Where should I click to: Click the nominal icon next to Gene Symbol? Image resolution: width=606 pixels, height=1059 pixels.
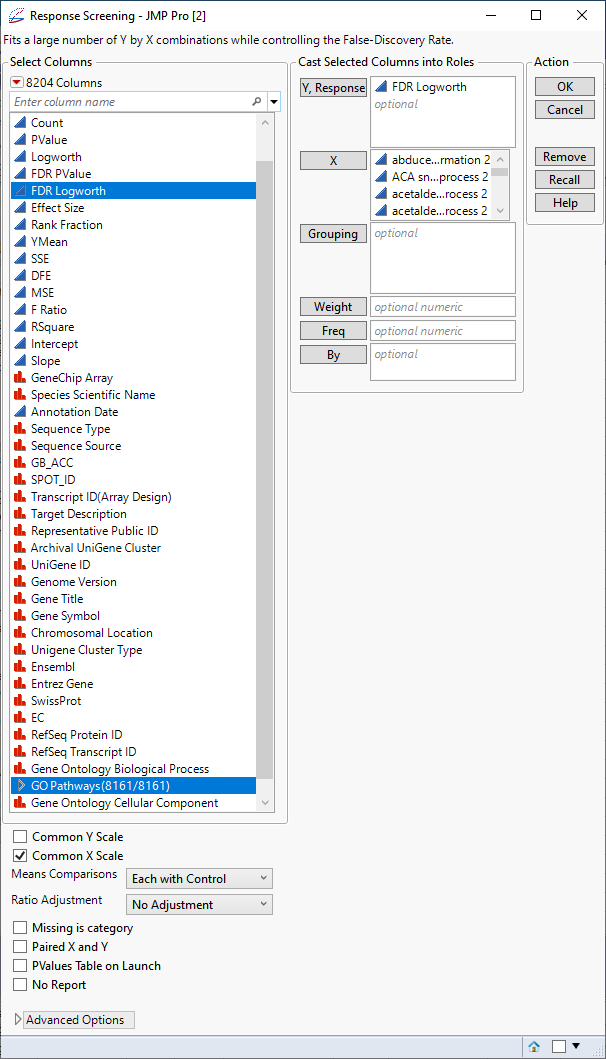20,616
